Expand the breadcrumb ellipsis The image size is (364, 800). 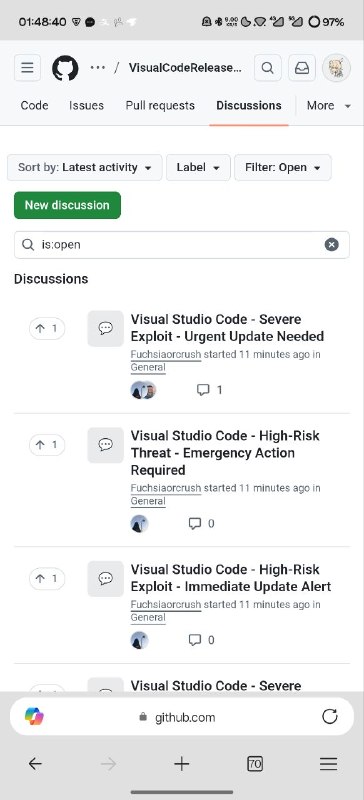98,68
